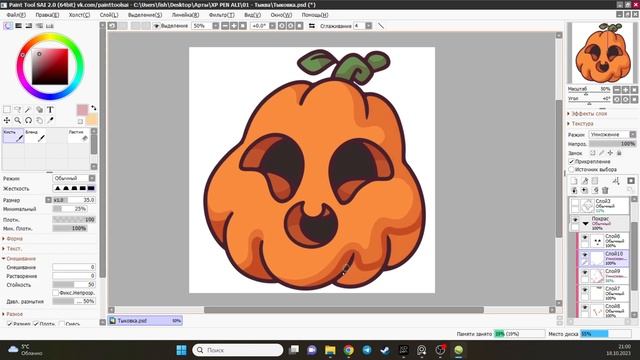Choose the Бленд blending brush preset
Viewport: 640px width, 360px height.
(35, 136)
